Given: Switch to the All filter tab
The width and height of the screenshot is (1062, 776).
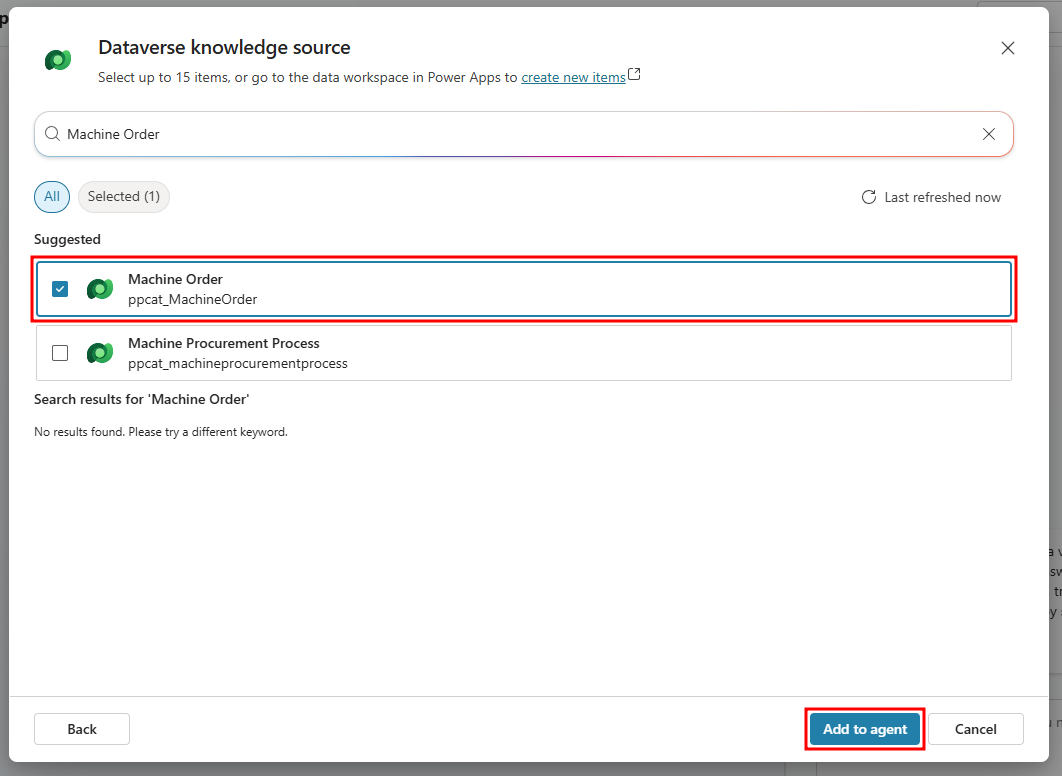Looking at the screenshot, I should pos(52,196).
